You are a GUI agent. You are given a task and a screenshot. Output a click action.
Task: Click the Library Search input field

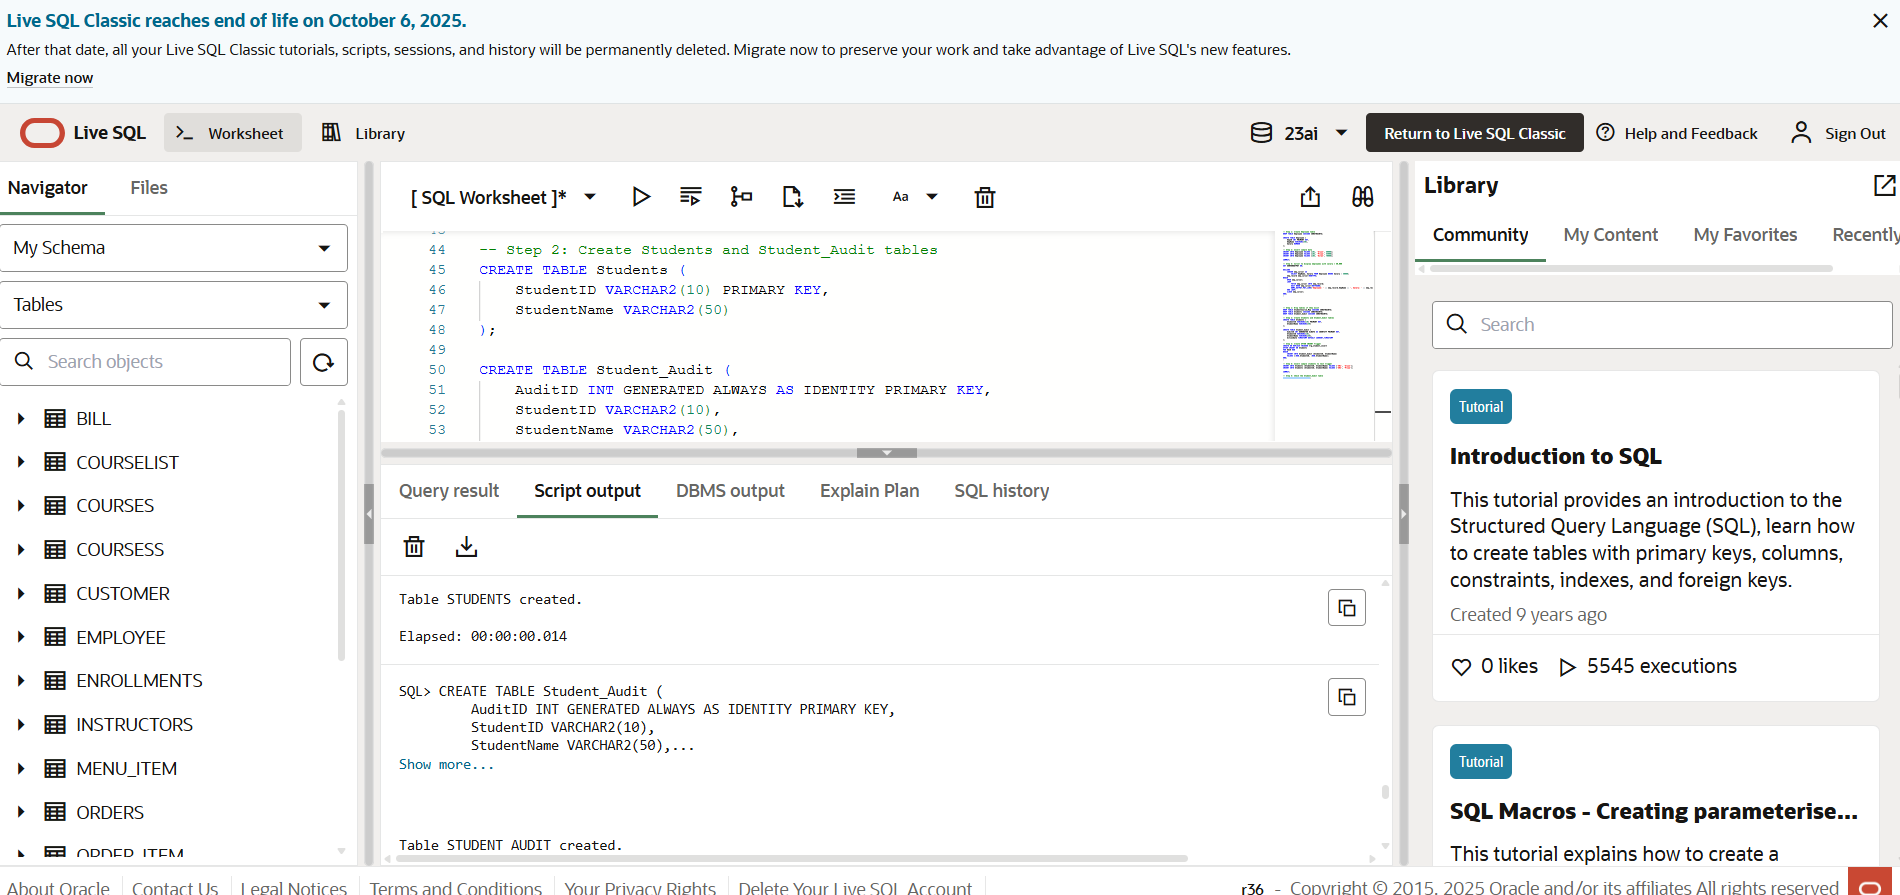1662,325
